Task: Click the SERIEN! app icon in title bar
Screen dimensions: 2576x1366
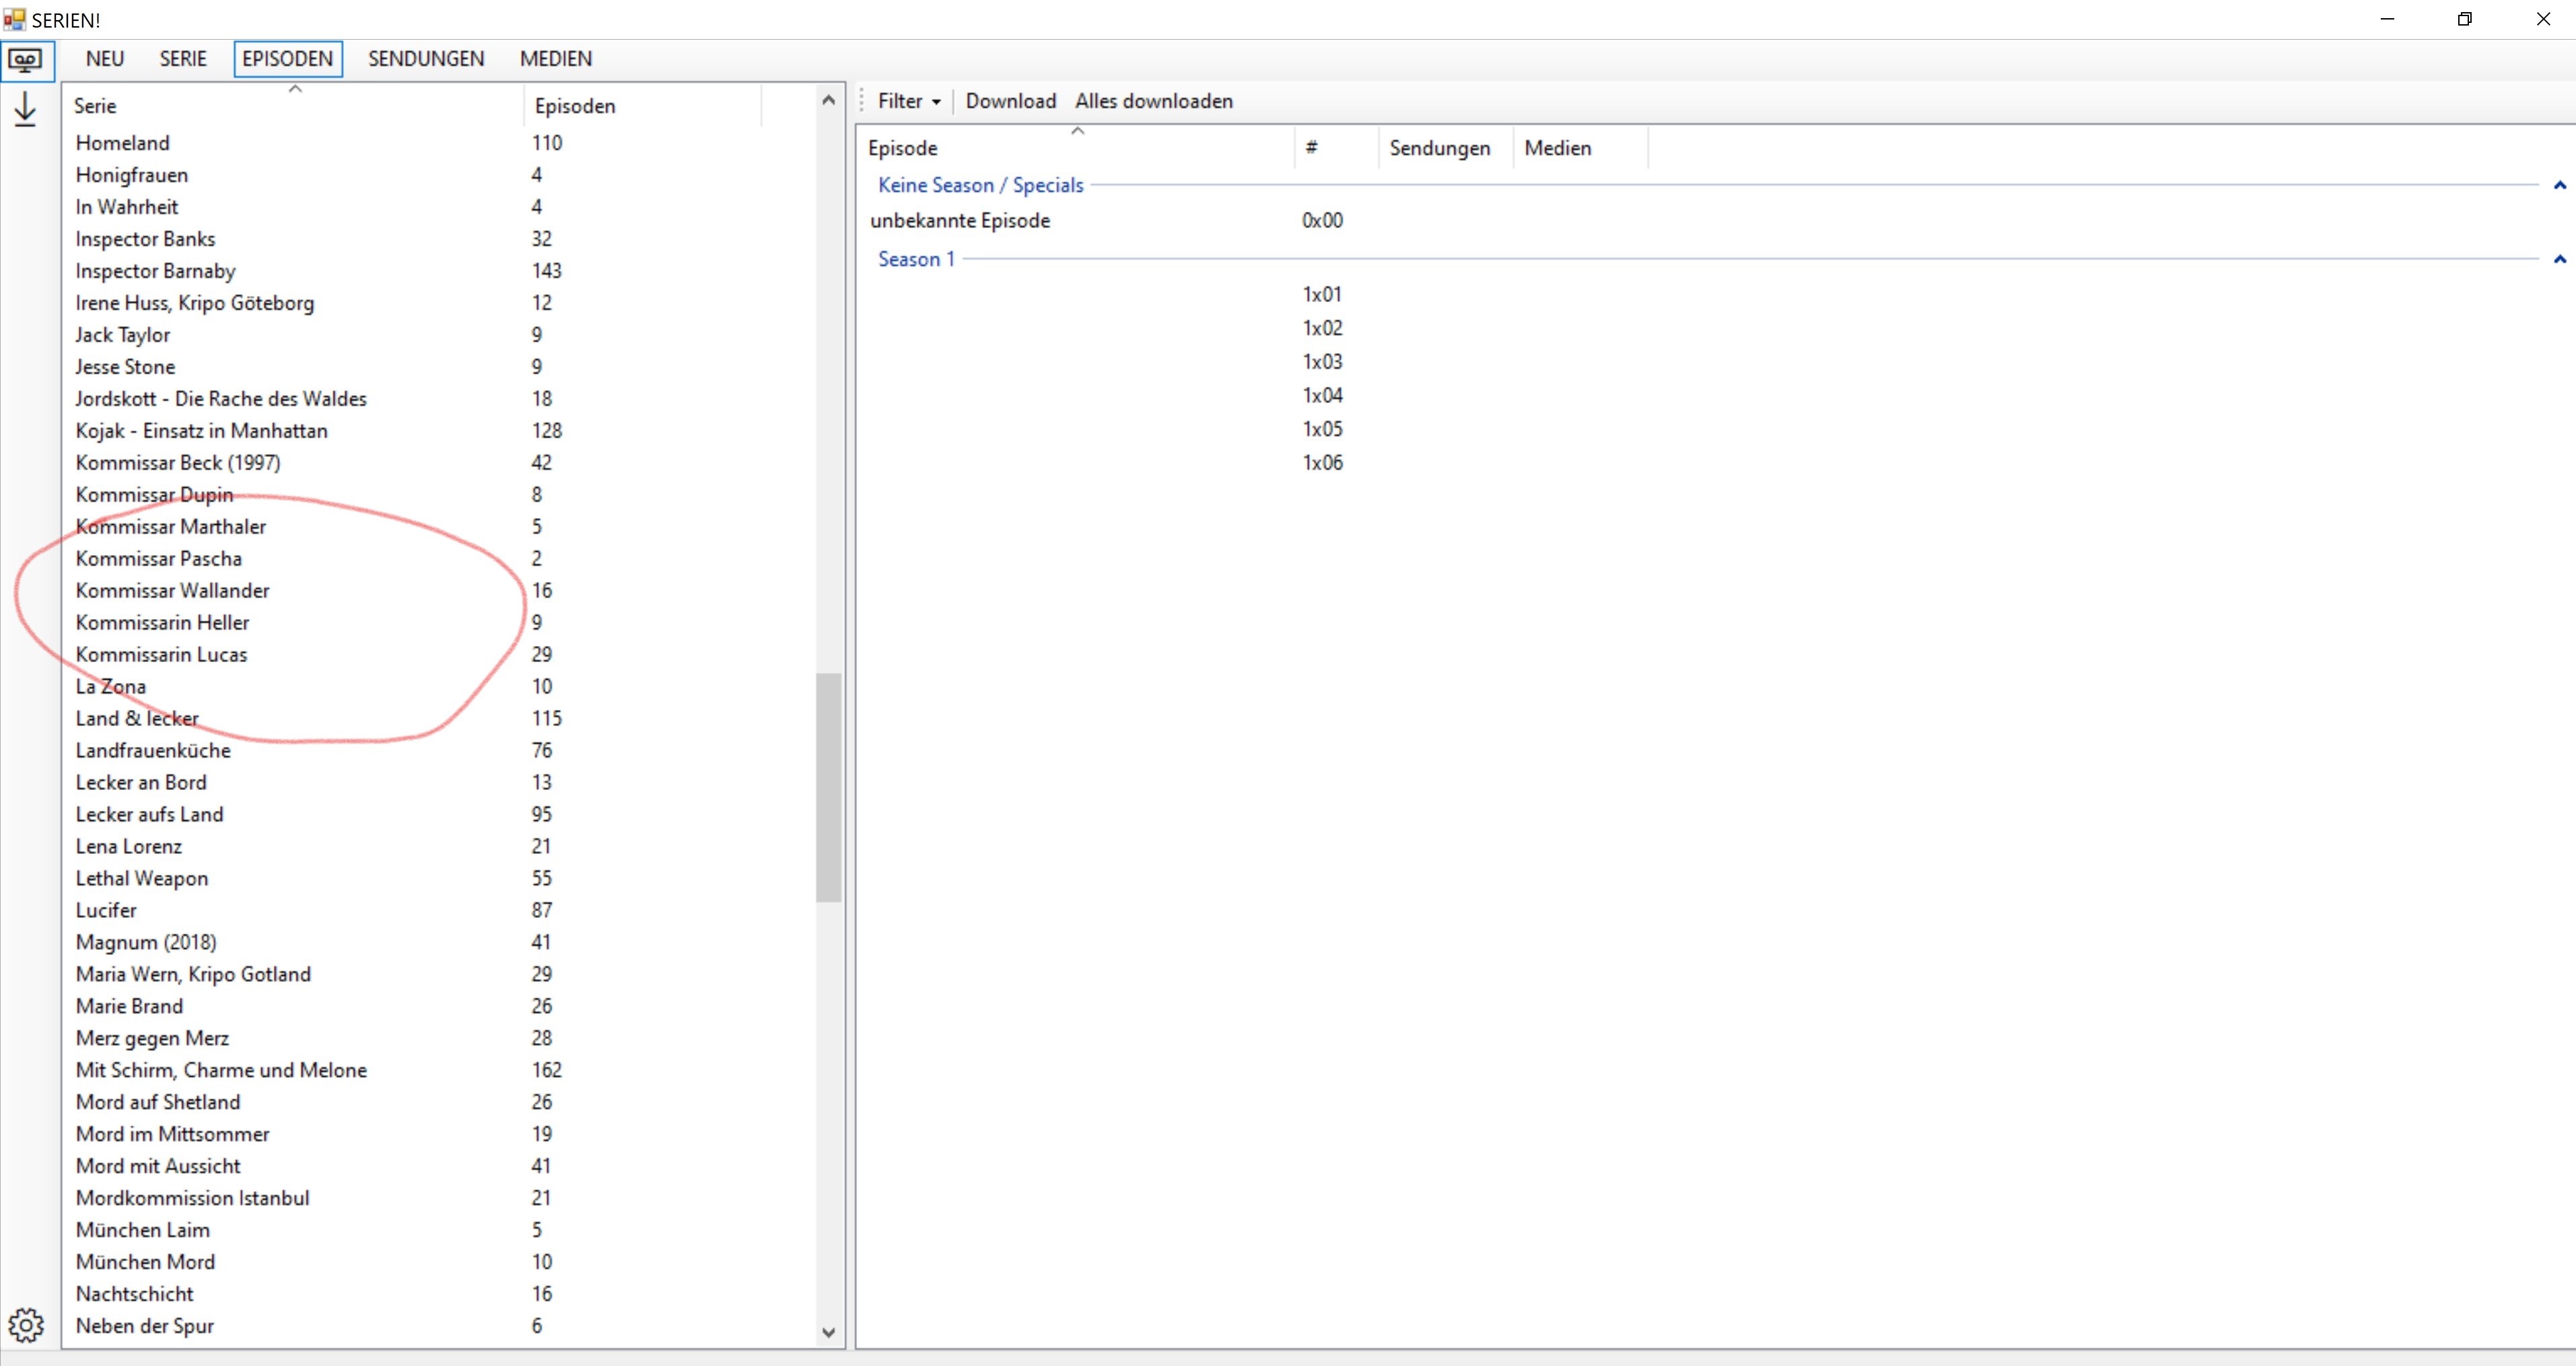Action: [14, 19]
